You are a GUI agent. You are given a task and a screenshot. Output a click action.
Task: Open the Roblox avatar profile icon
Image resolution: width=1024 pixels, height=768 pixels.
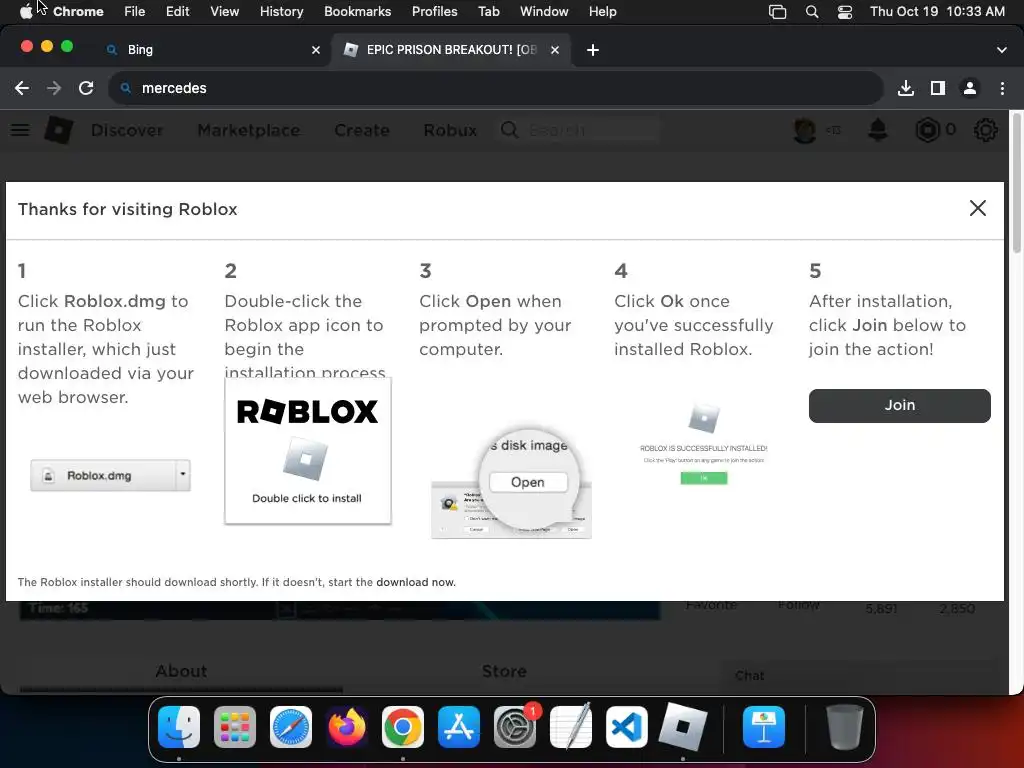[x=805, y=130]
